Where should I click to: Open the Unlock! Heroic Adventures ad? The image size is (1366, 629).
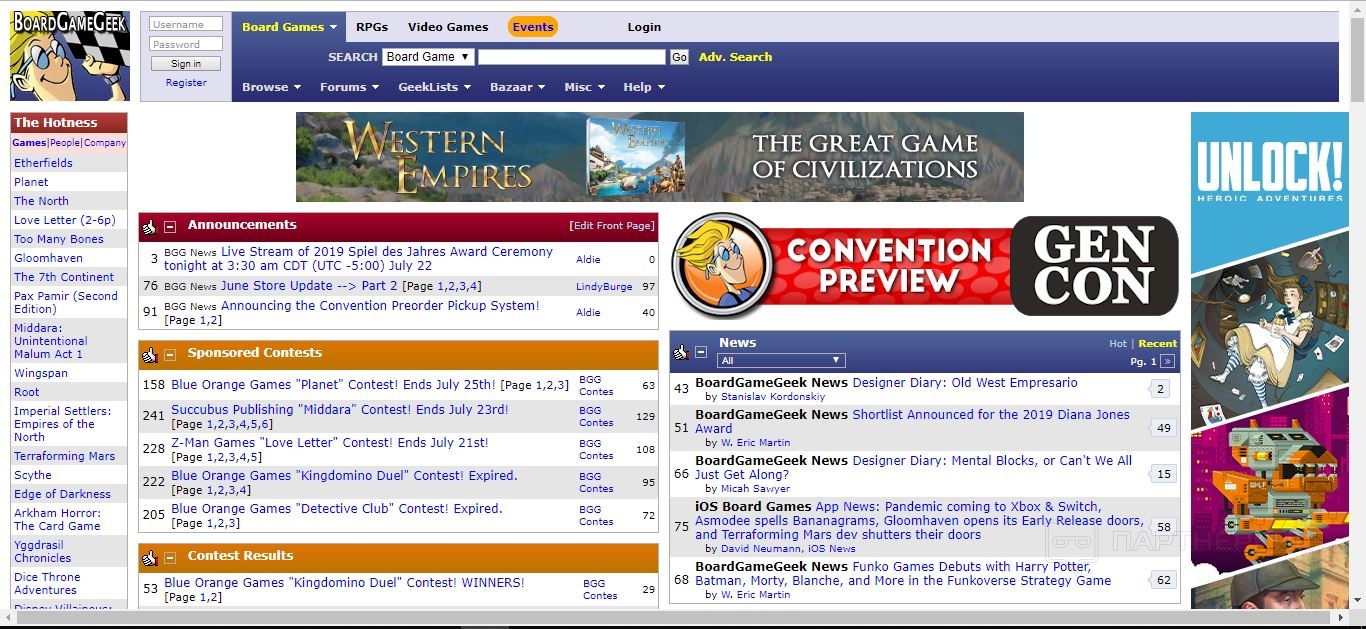(x=1270, y=360)
